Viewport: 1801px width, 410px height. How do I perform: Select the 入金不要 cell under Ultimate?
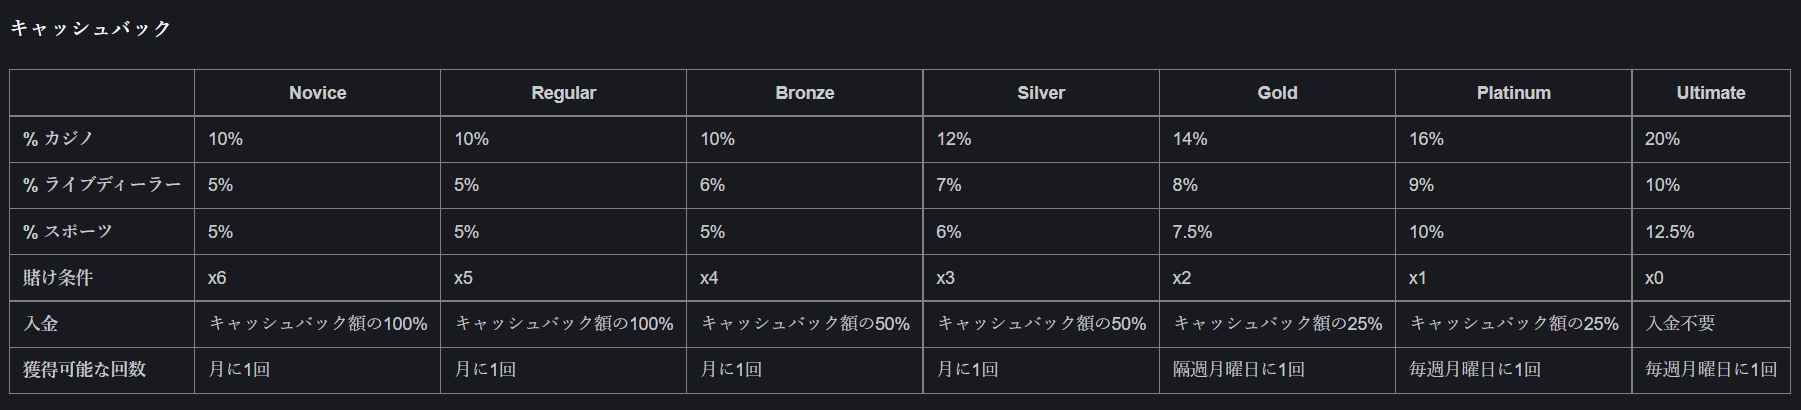click(x=1680, y=324)
